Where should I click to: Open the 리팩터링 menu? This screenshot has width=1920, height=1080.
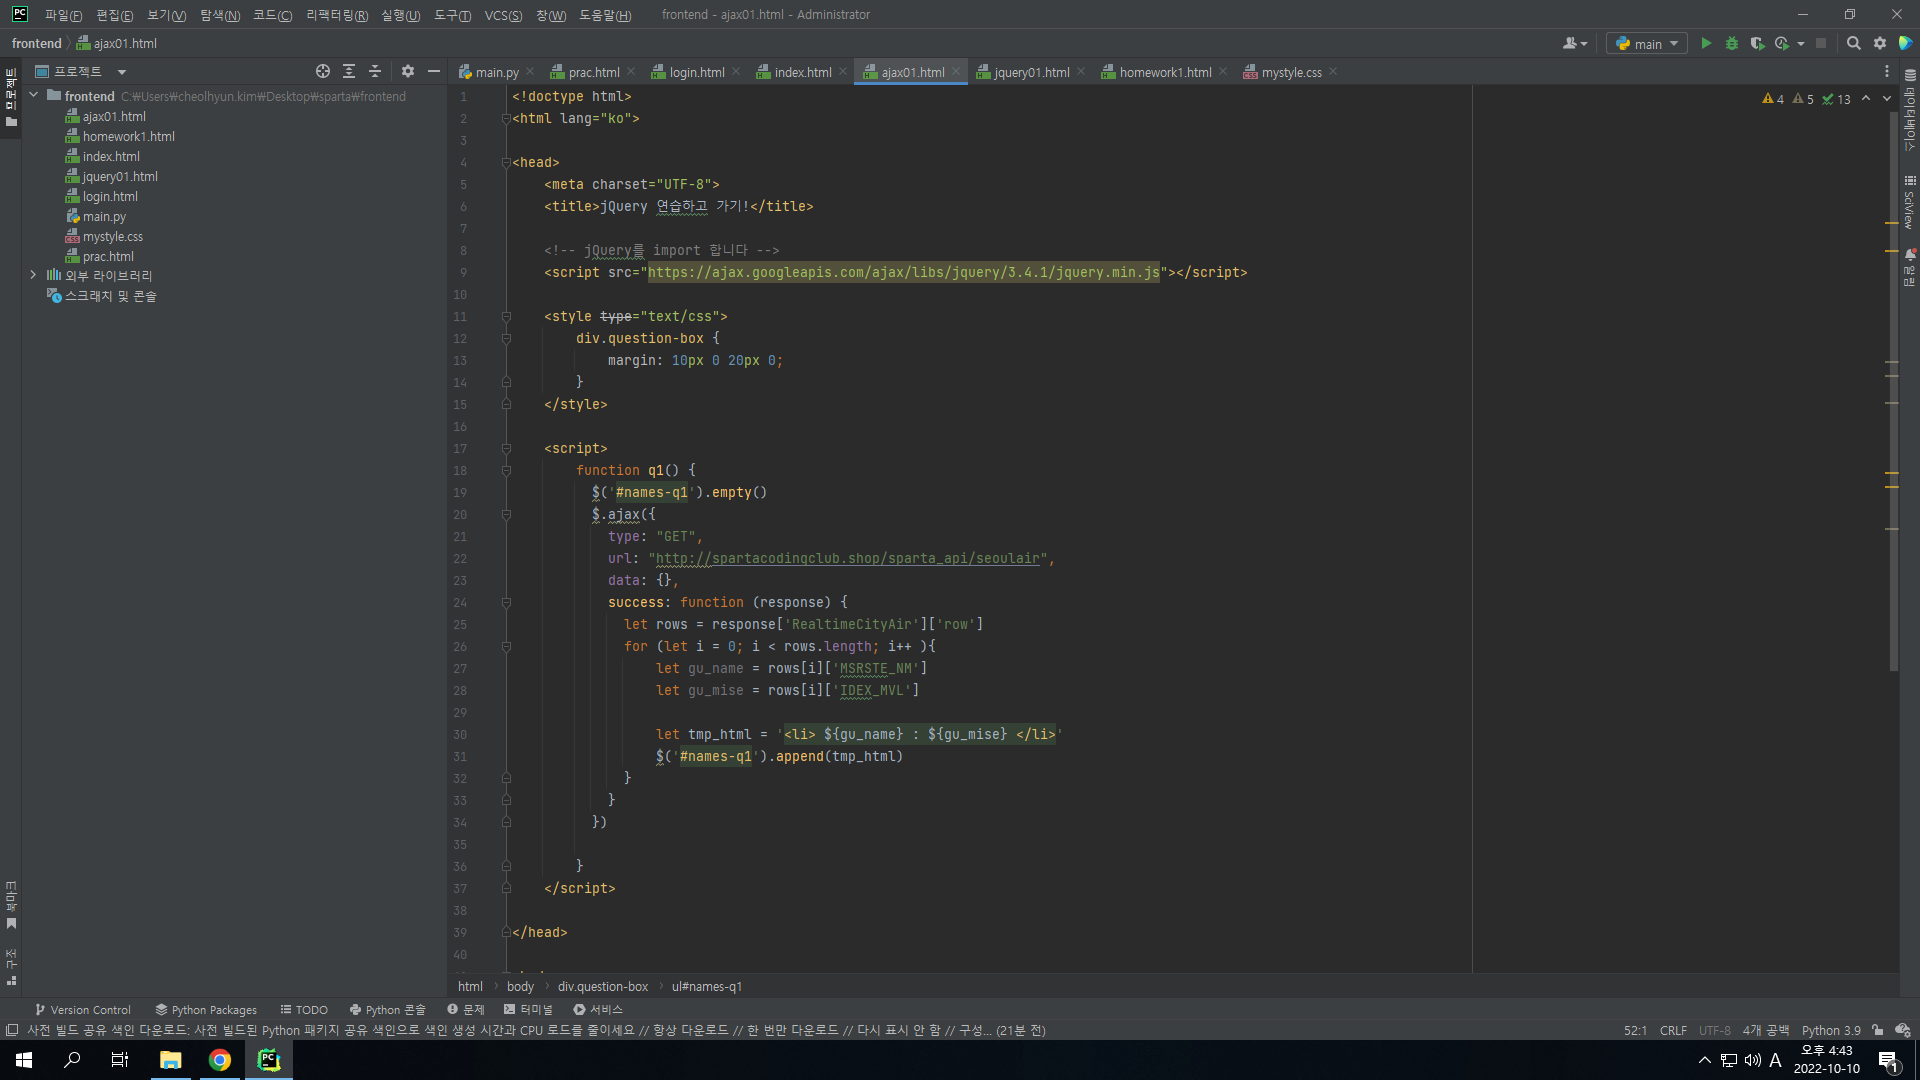(x=337, y=15)
